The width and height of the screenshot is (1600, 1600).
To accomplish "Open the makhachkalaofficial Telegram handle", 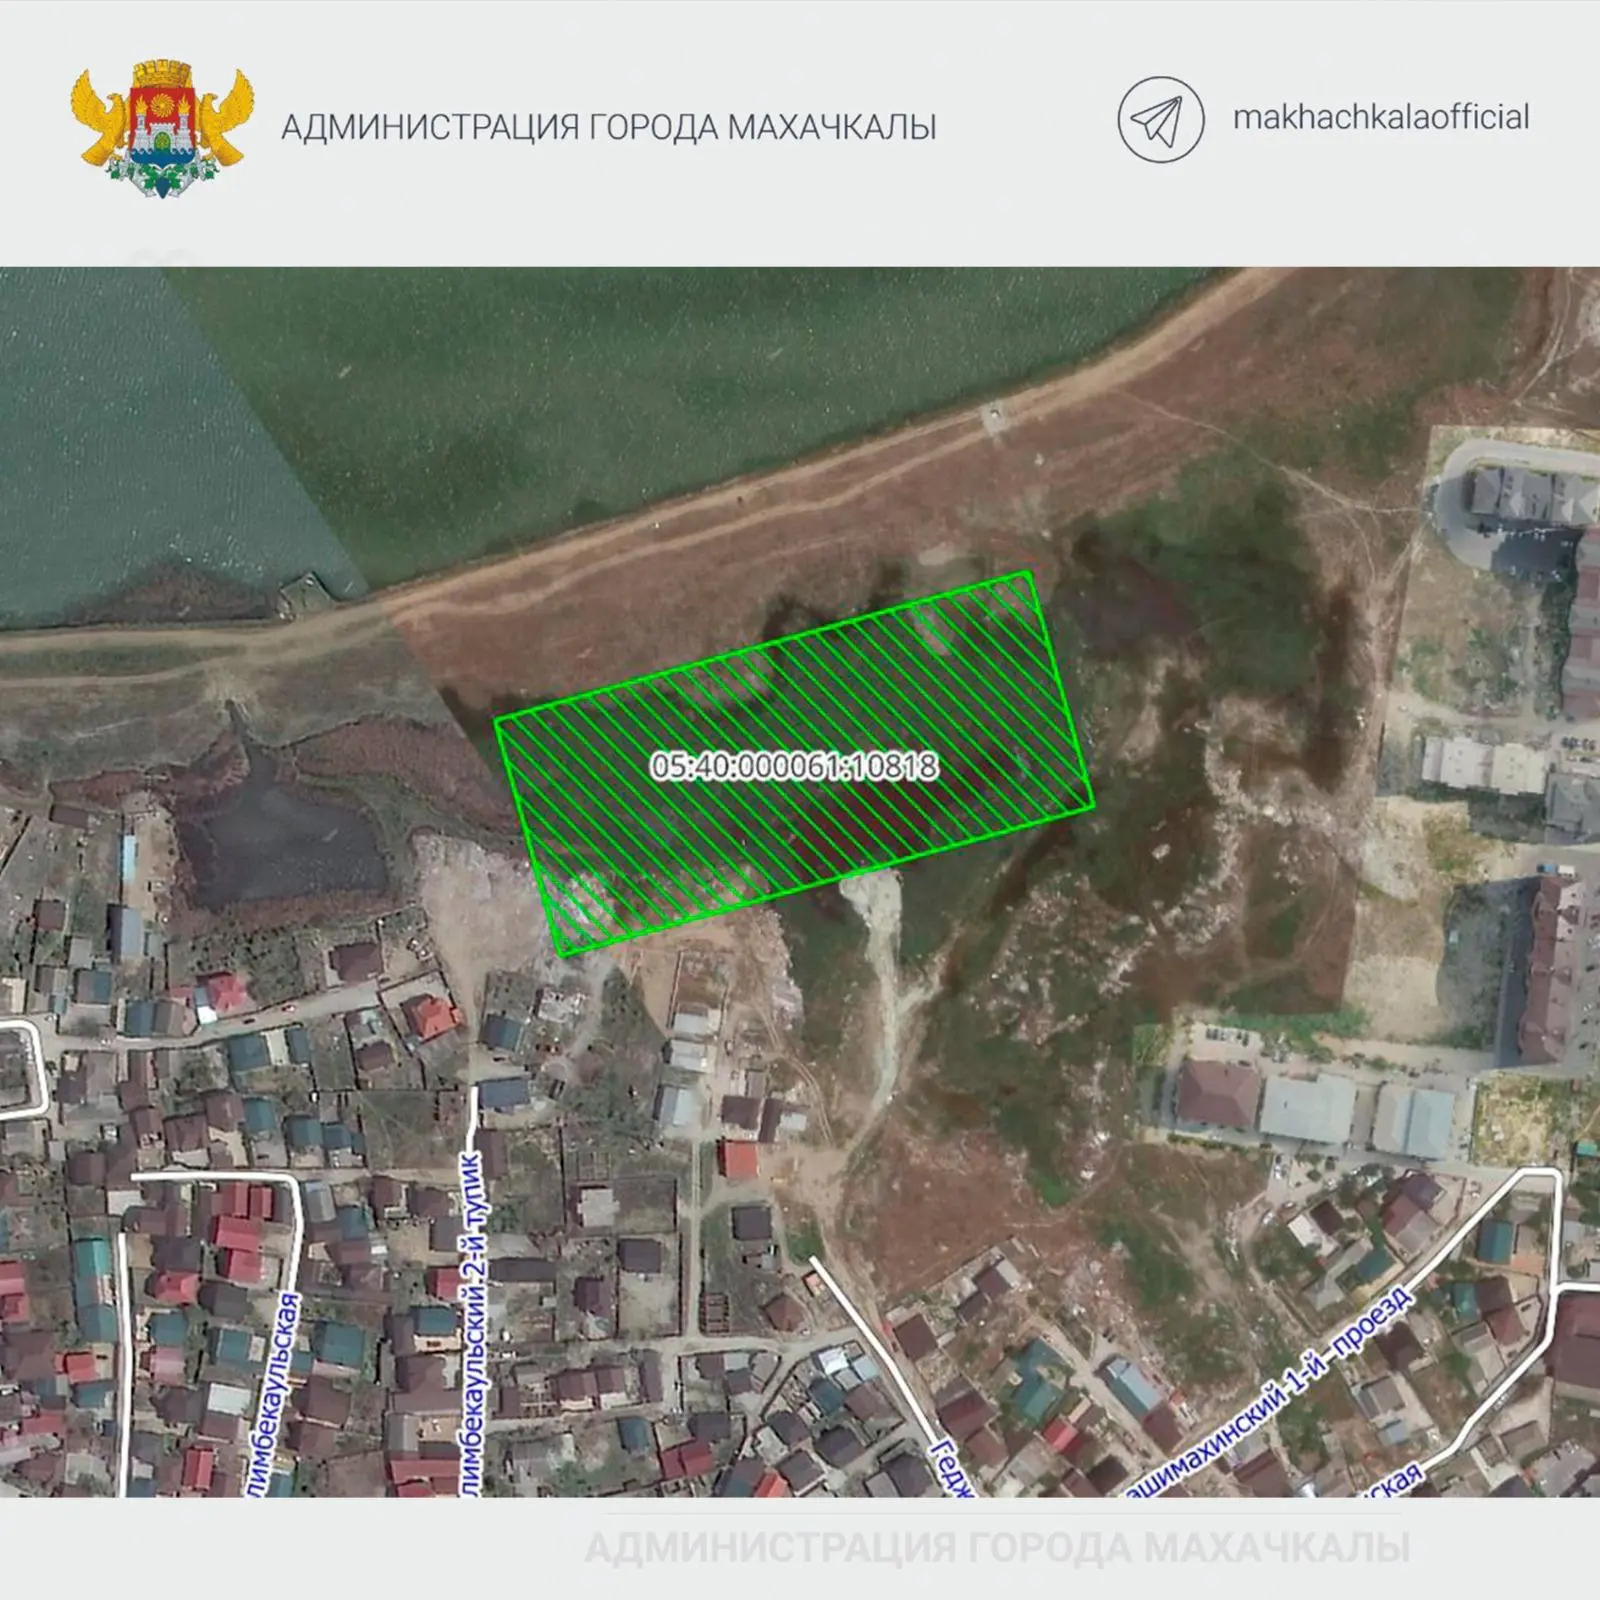I will point(1380,117).
